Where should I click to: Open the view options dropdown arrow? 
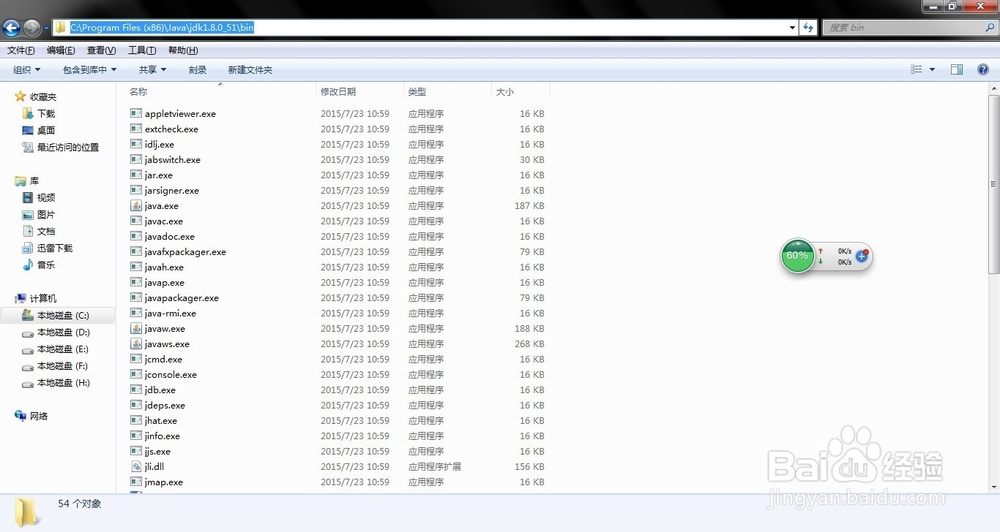click(x=932, y=70)
